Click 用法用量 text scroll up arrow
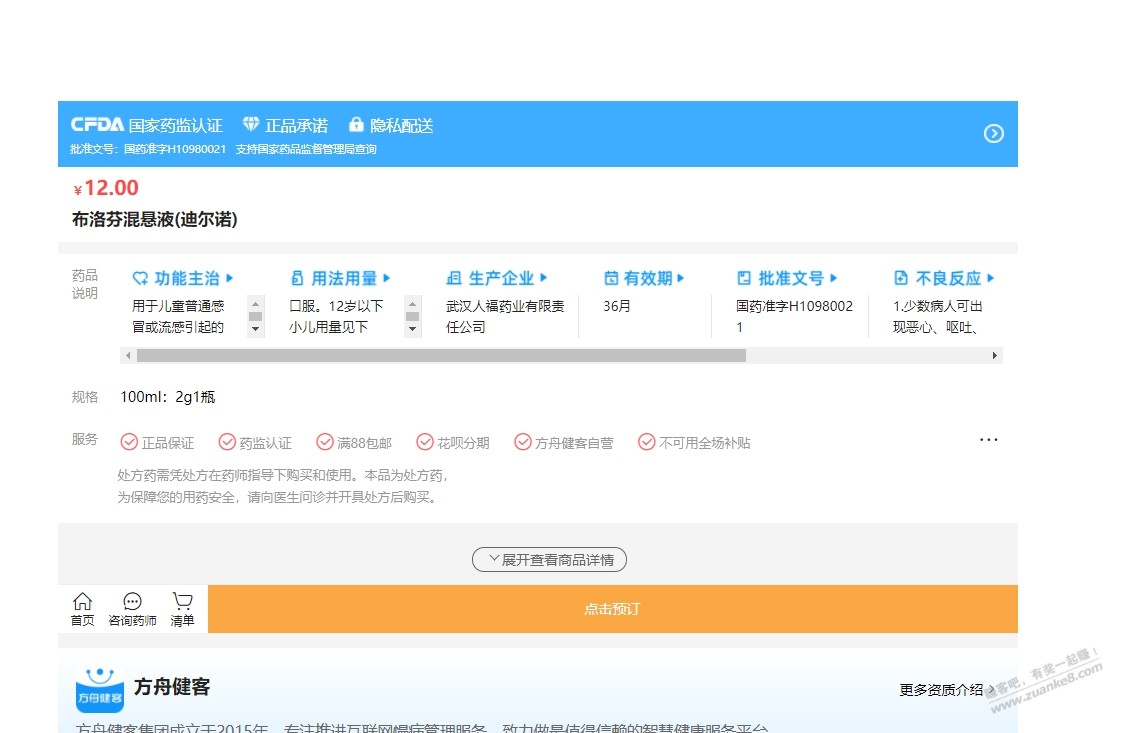 pyautogui.click(x=413, y=304)
